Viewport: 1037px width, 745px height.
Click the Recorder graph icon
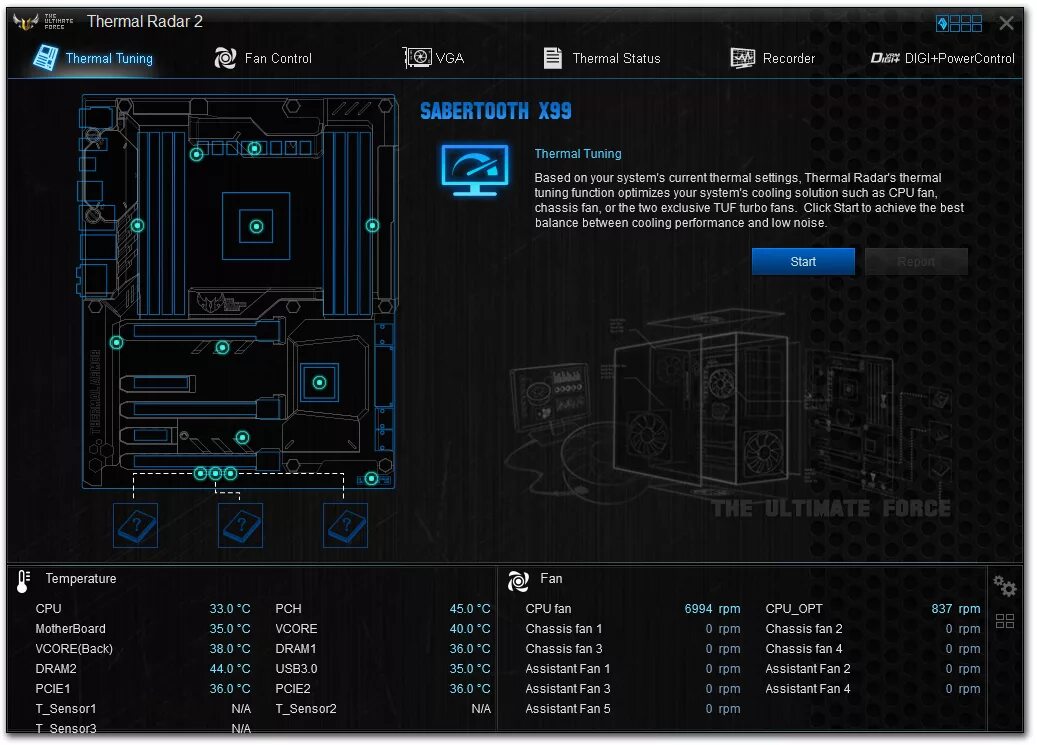pyautogui.click(x=743, y=58)
